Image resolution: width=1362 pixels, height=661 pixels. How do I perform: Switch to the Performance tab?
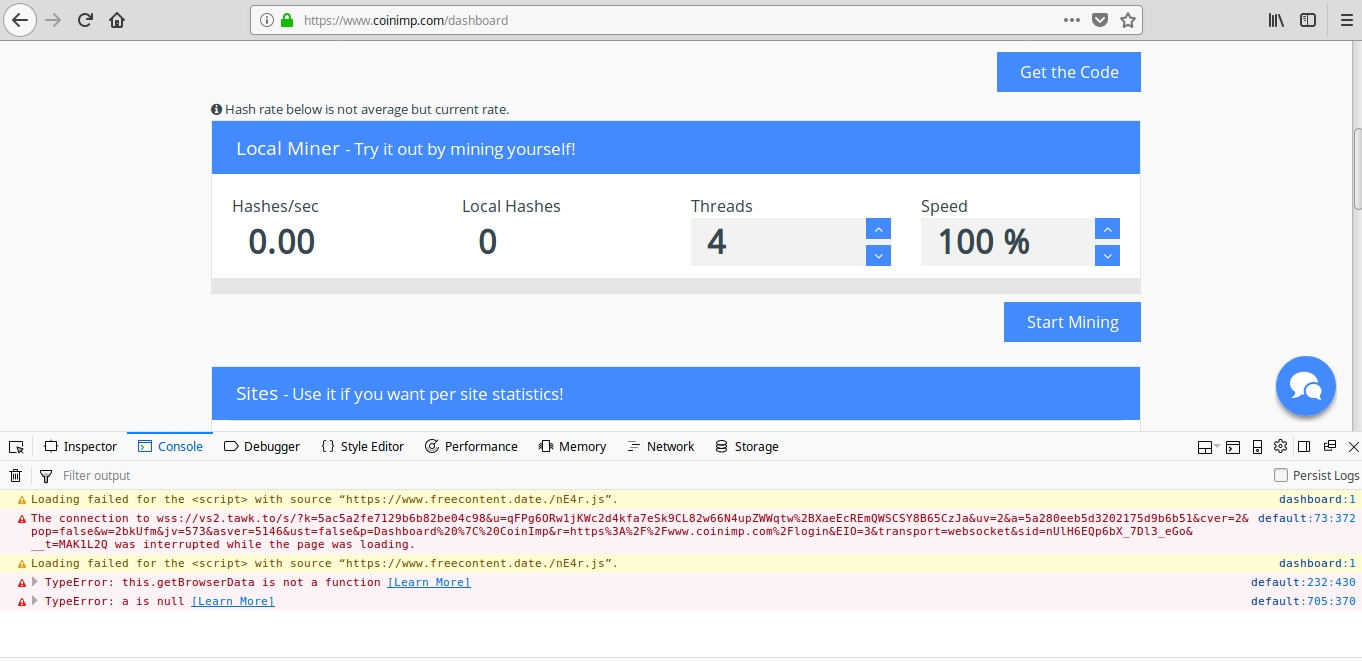coord(471,447)
